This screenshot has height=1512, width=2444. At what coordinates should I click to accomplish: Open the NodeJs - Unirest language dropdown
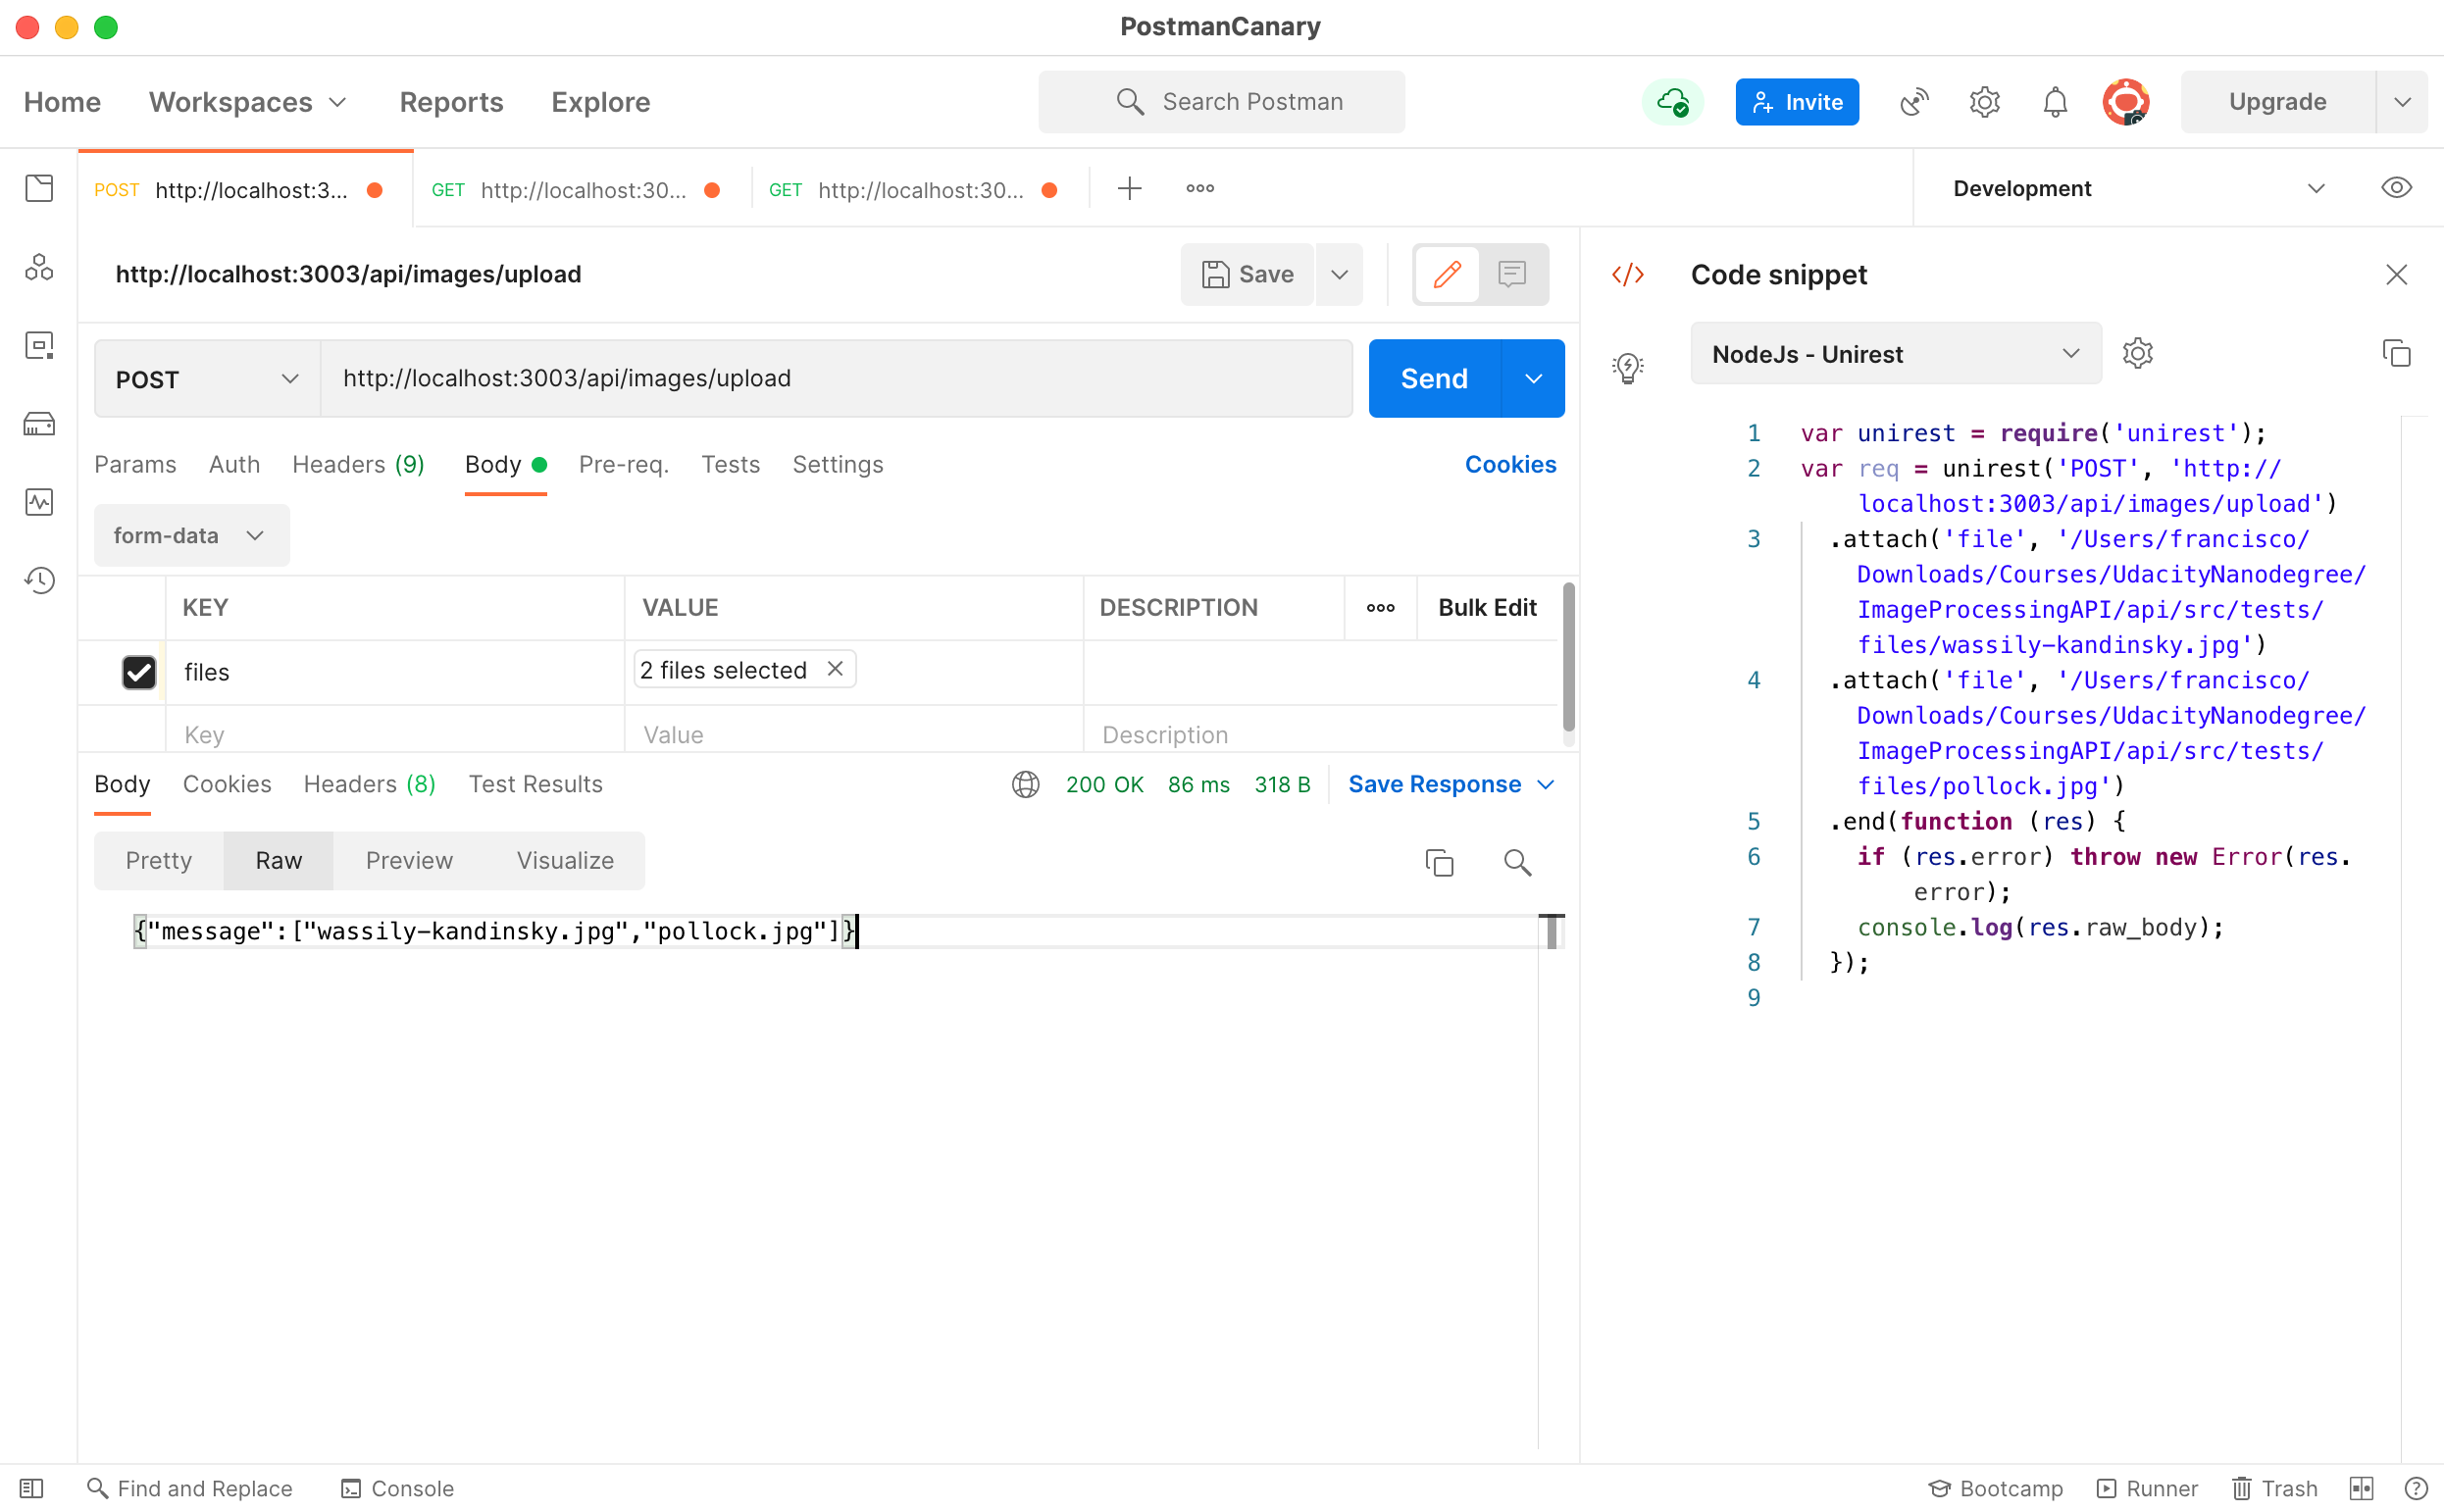coord(1895,354)
